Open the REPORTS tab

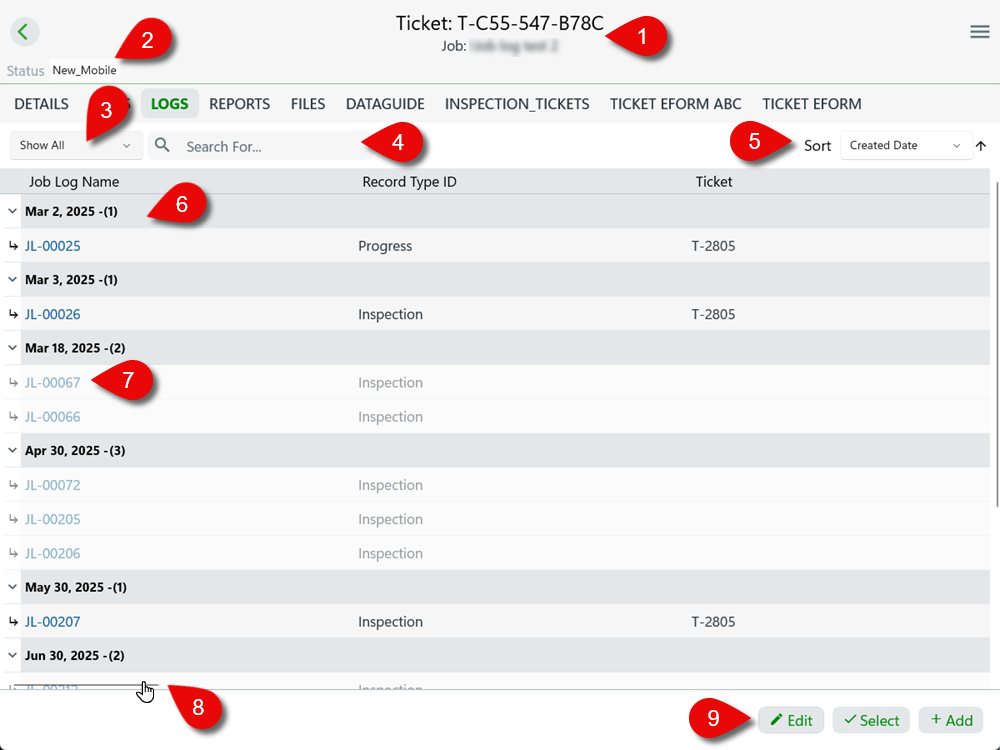point(240,103)
